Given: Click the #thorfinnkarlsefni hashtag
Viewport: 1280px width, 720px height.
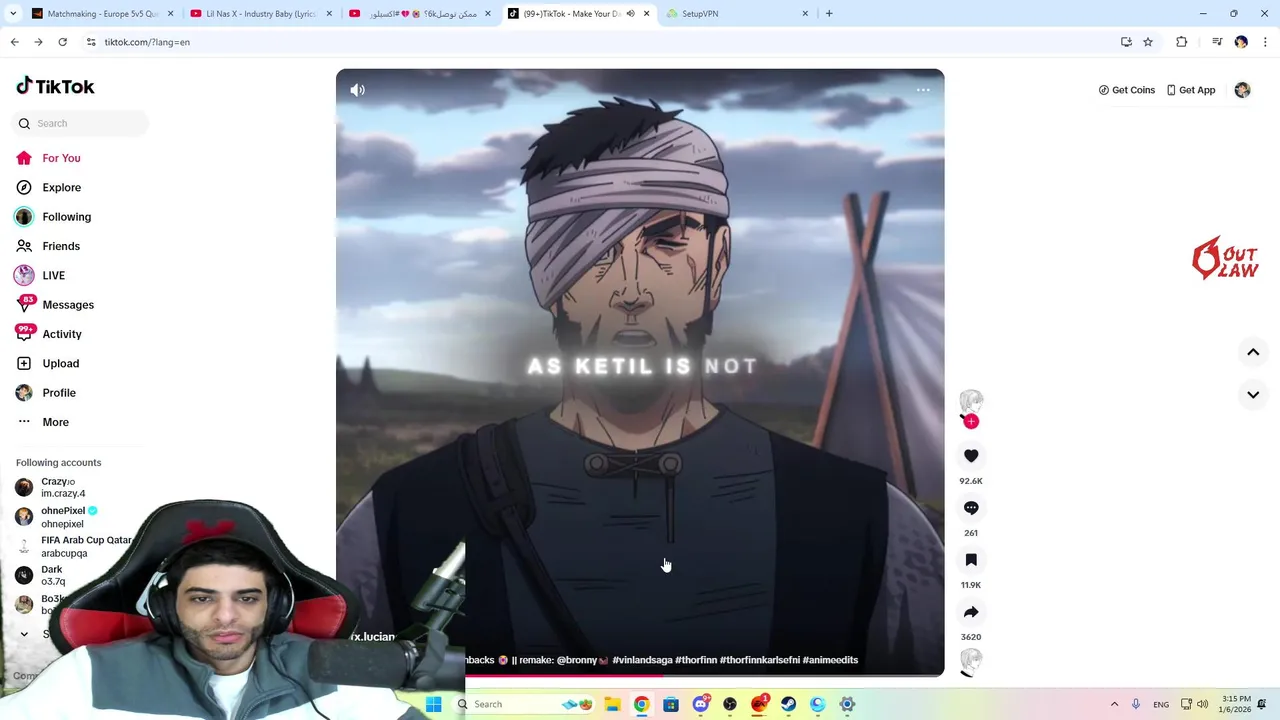Looking at the screenshot, I should (x=760, y=660).
